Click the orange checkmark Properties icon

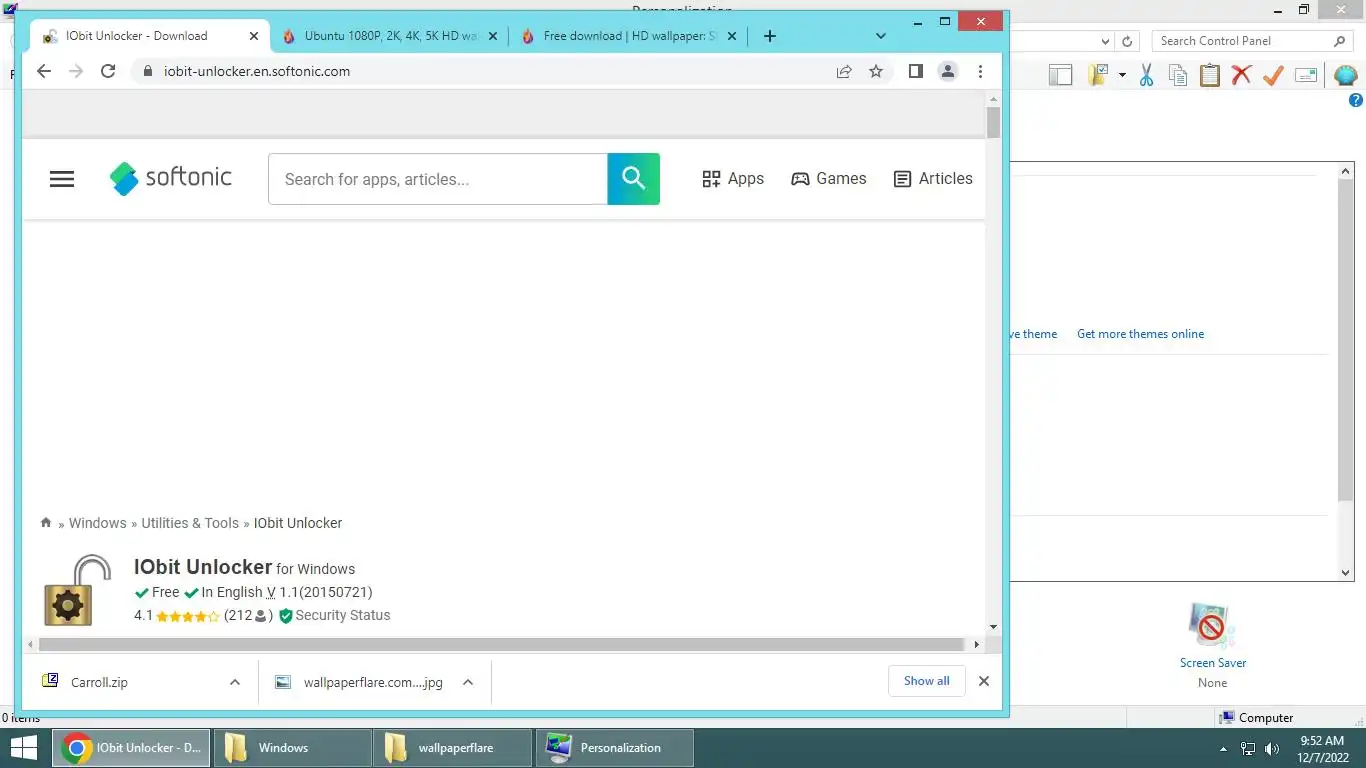point(1273,75)
